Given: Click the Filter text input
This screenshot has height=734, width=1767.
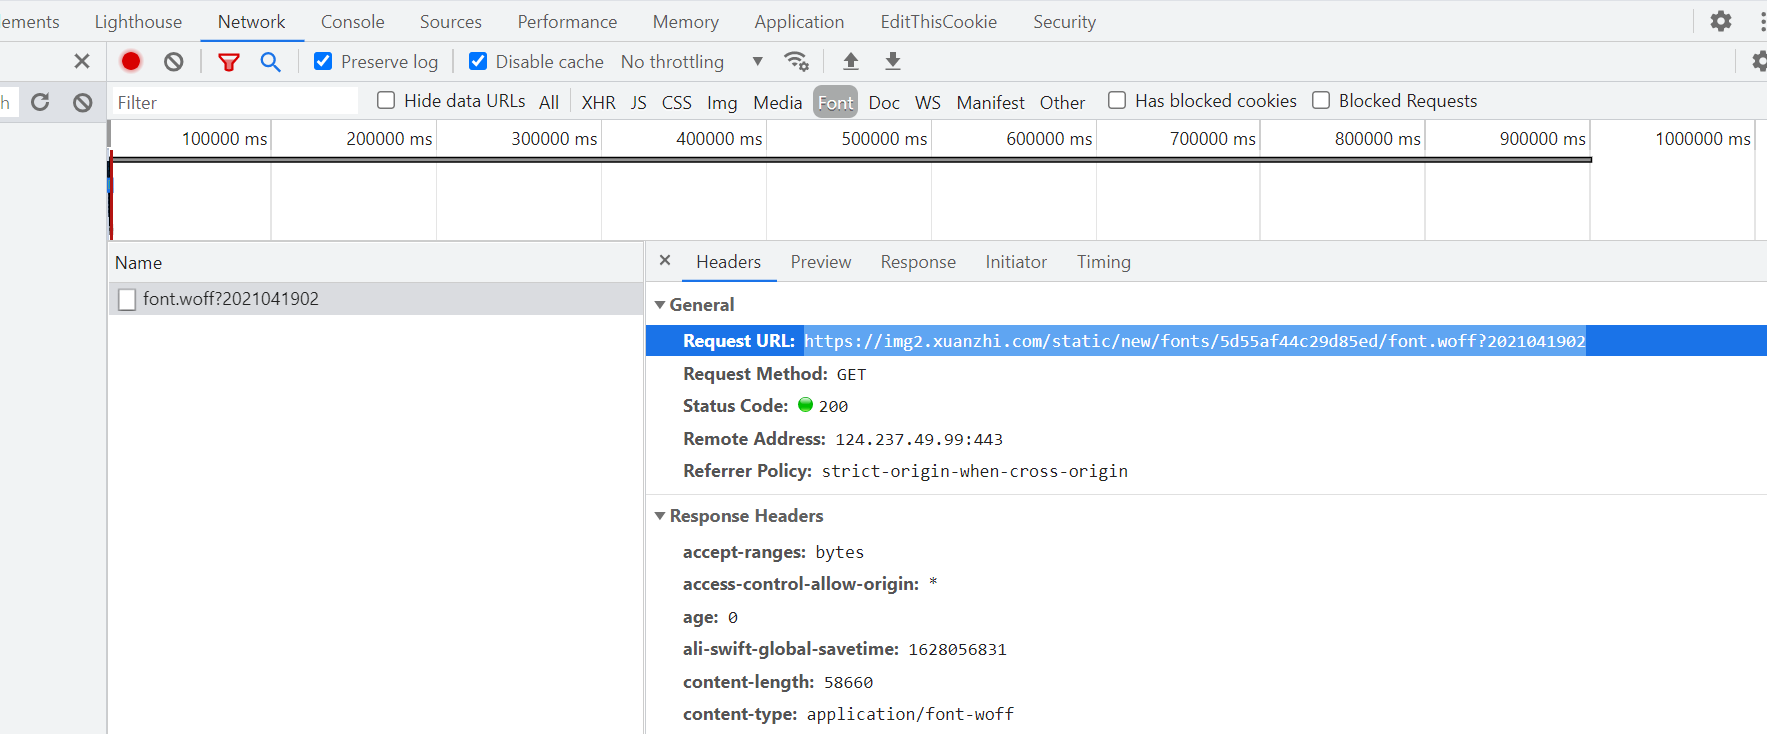Looking at the screenshot, I should point(234,102).
